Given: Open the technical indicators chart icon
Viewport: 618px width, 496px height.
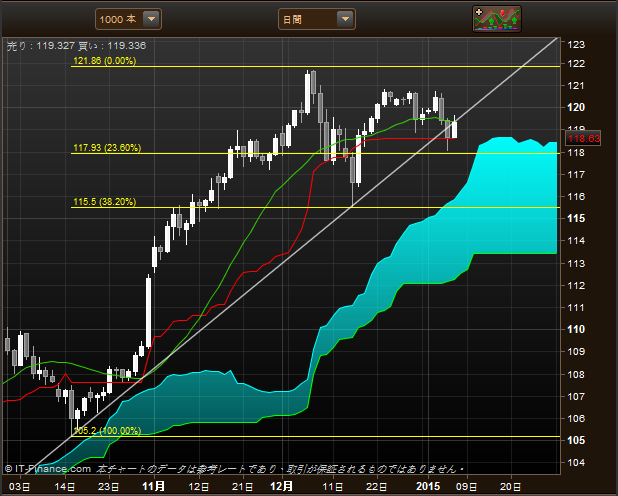Looking at the screenshot, I should point(497,19).
